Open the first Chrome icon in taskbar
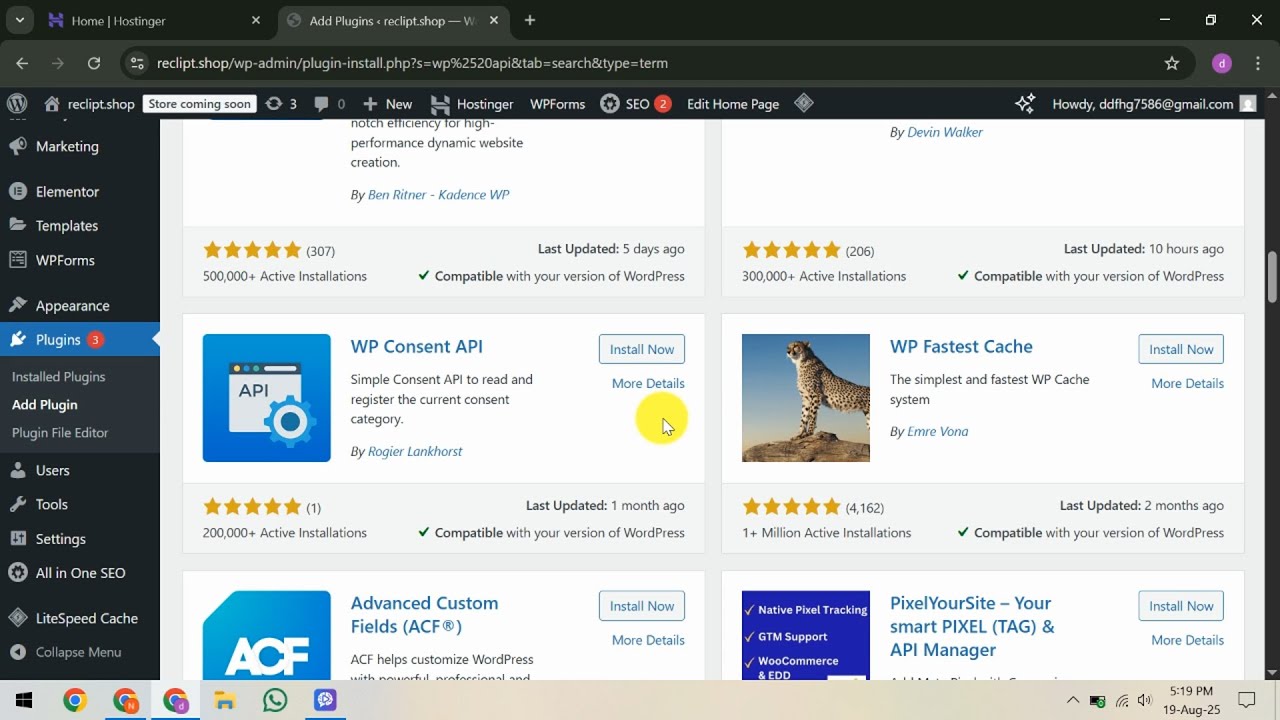Viewport: 1280px width, 720px height. [75, 700]
